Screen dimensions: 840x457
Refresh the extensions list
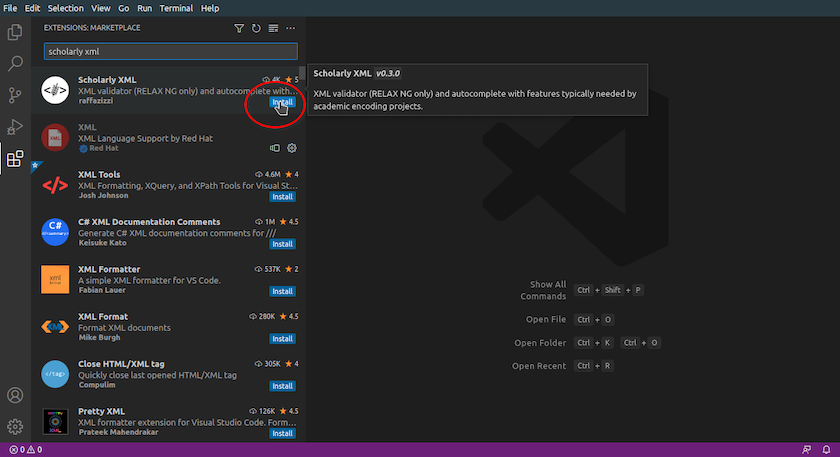click(x=256, y=29)
